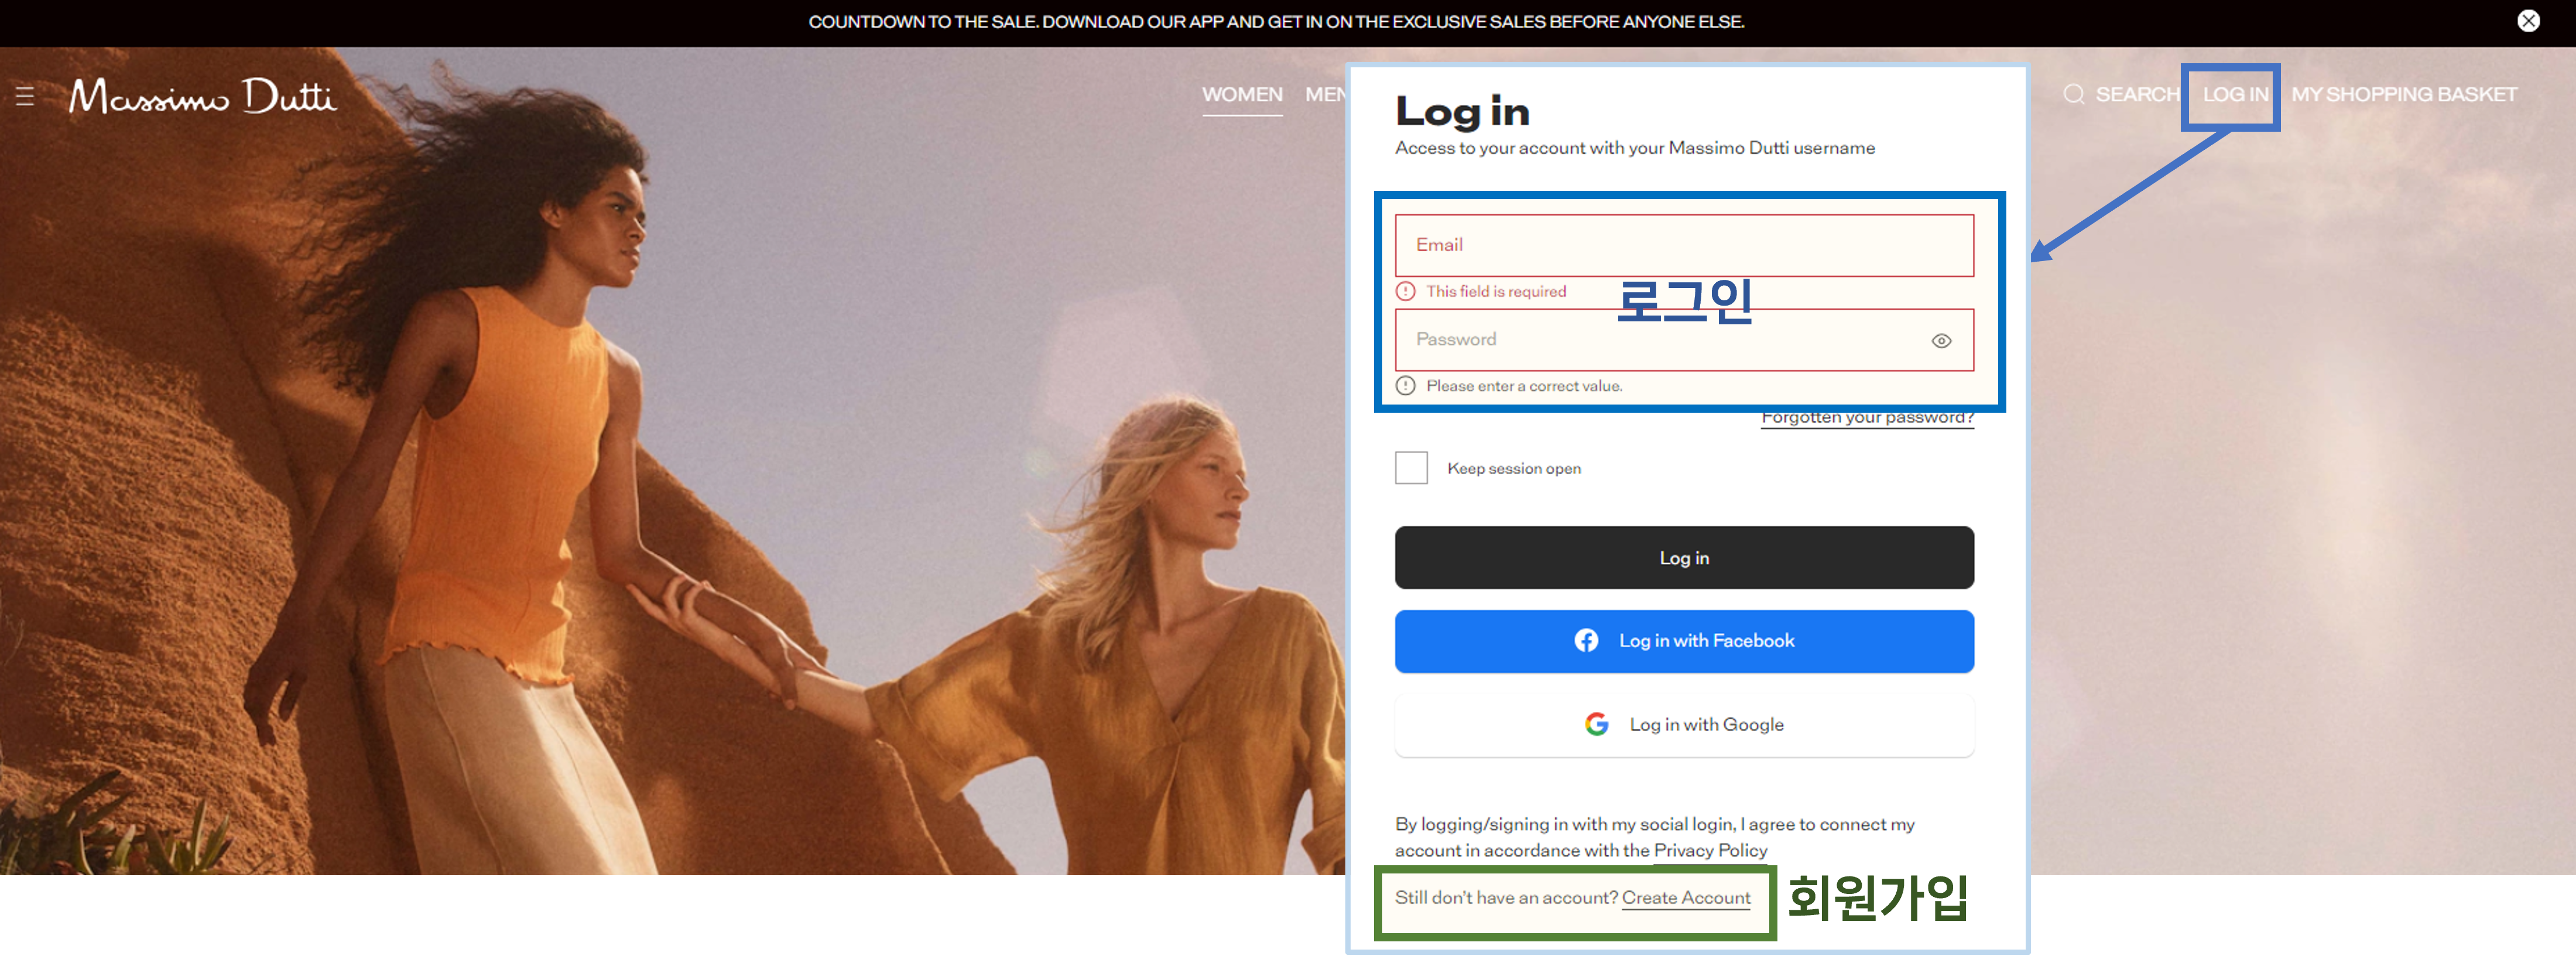Screen dimensions: 2576x956
Task: Click the password visibility toggle eye icon
Action: [x=1944, y=340]
